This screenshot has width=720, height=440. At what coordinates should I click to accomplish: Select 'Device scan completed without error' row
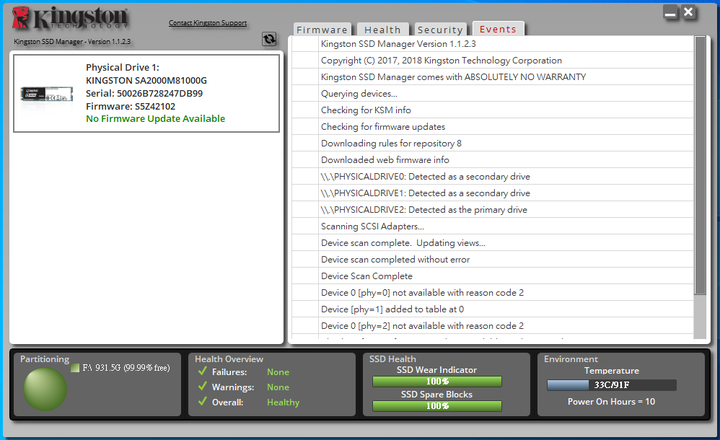tap(492, 259)
